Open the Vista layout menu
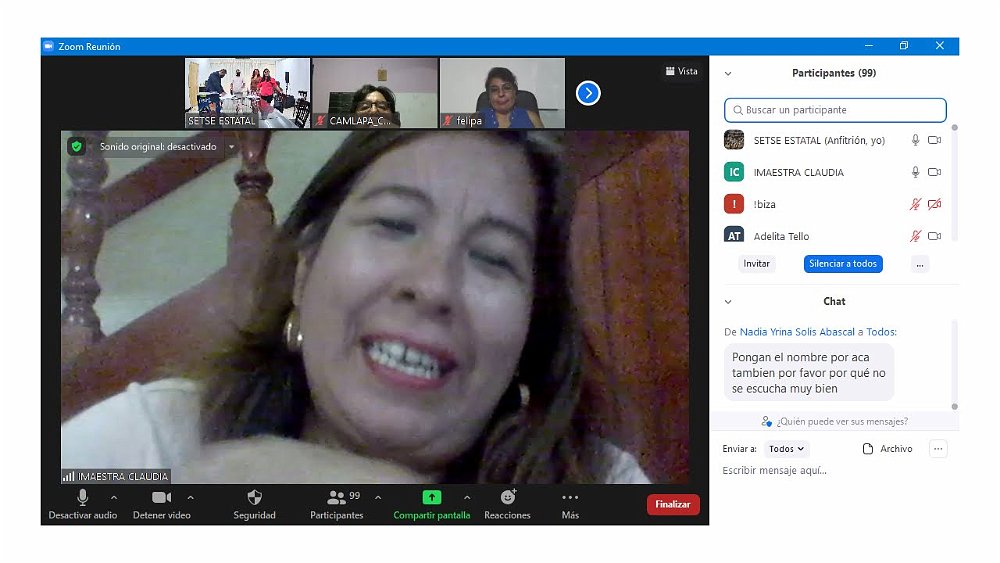The width and height of the screenshot is (1000, 563). click(x=681, y=71)
